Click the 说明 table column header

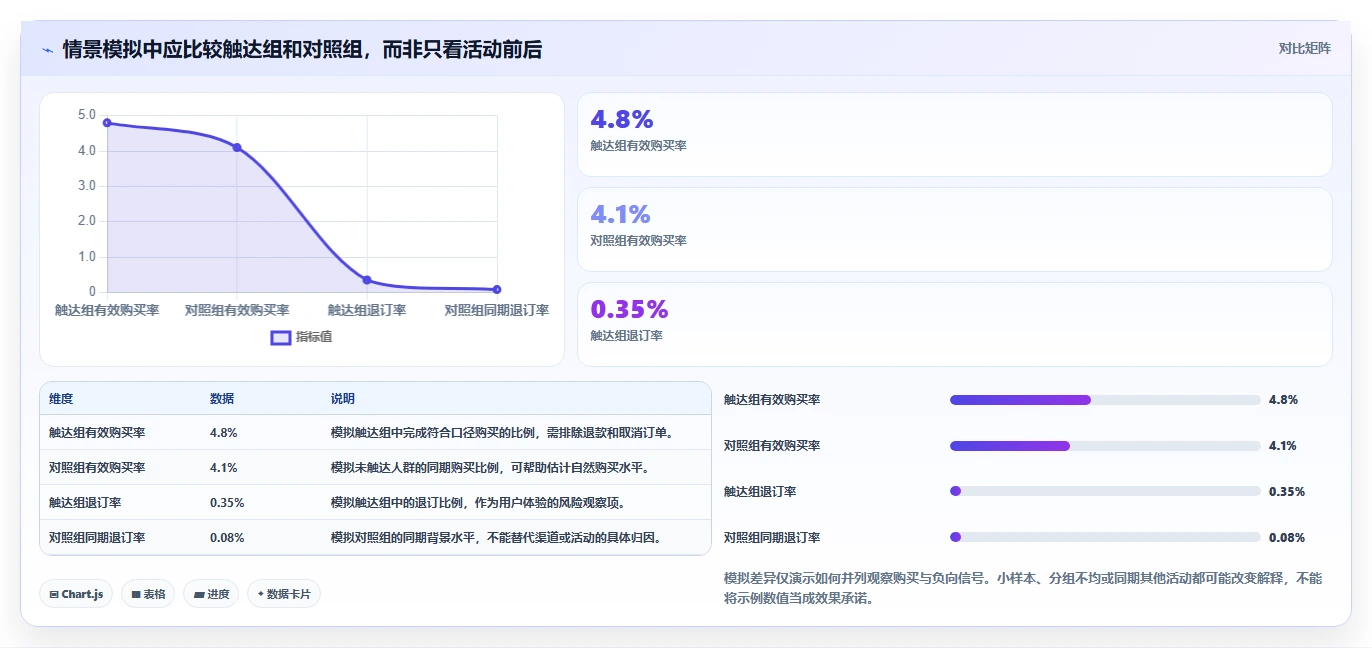click(x=343, y=399)
